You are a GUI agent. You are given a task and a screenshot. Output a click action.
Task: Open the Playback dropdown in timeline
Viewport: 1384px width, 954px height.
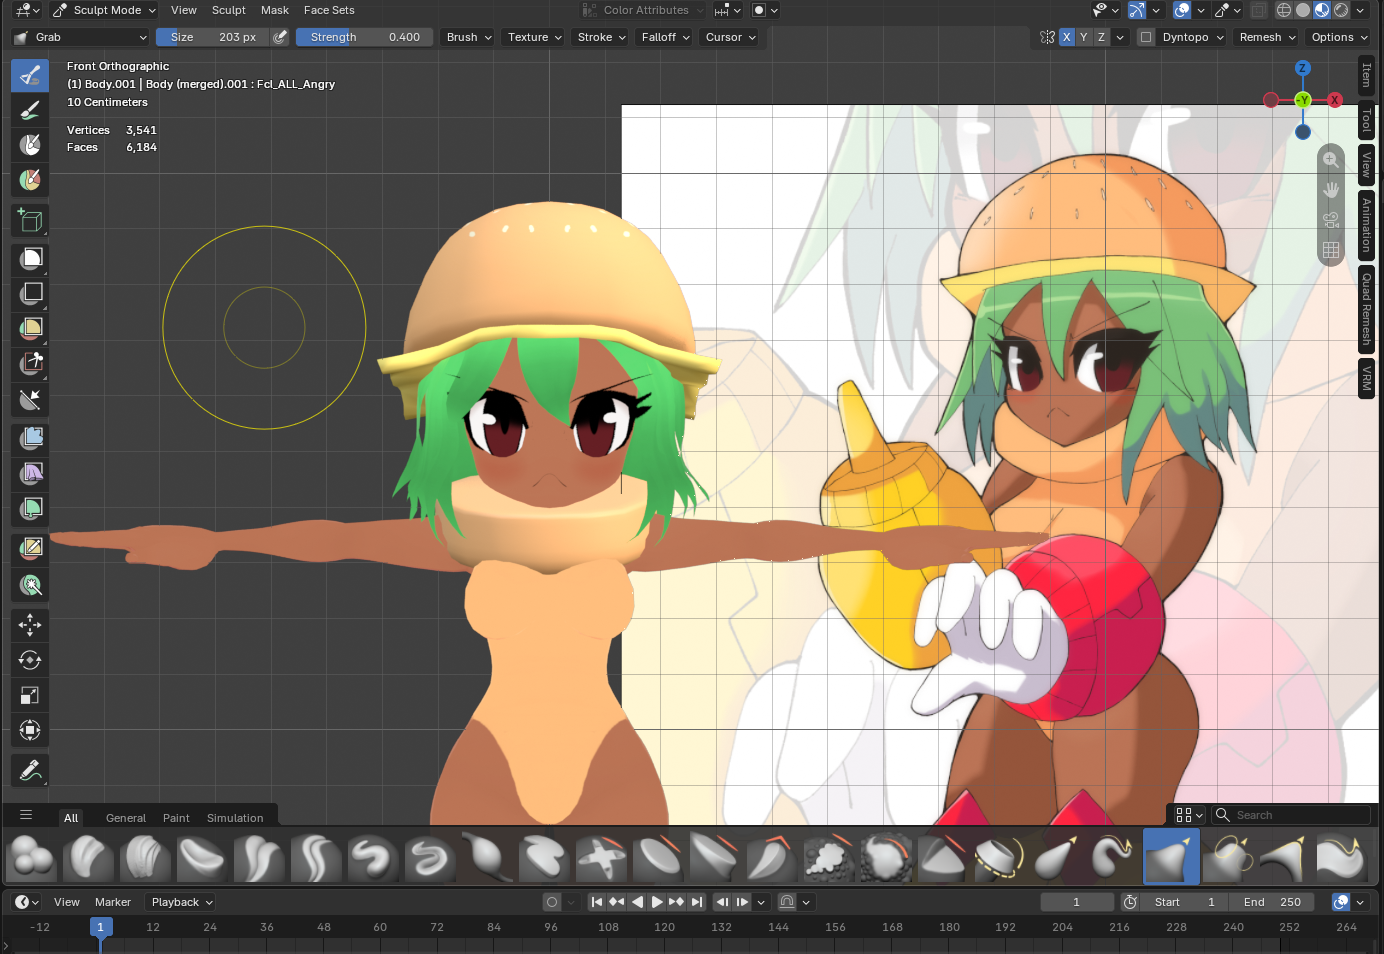[x=182, y=902]
